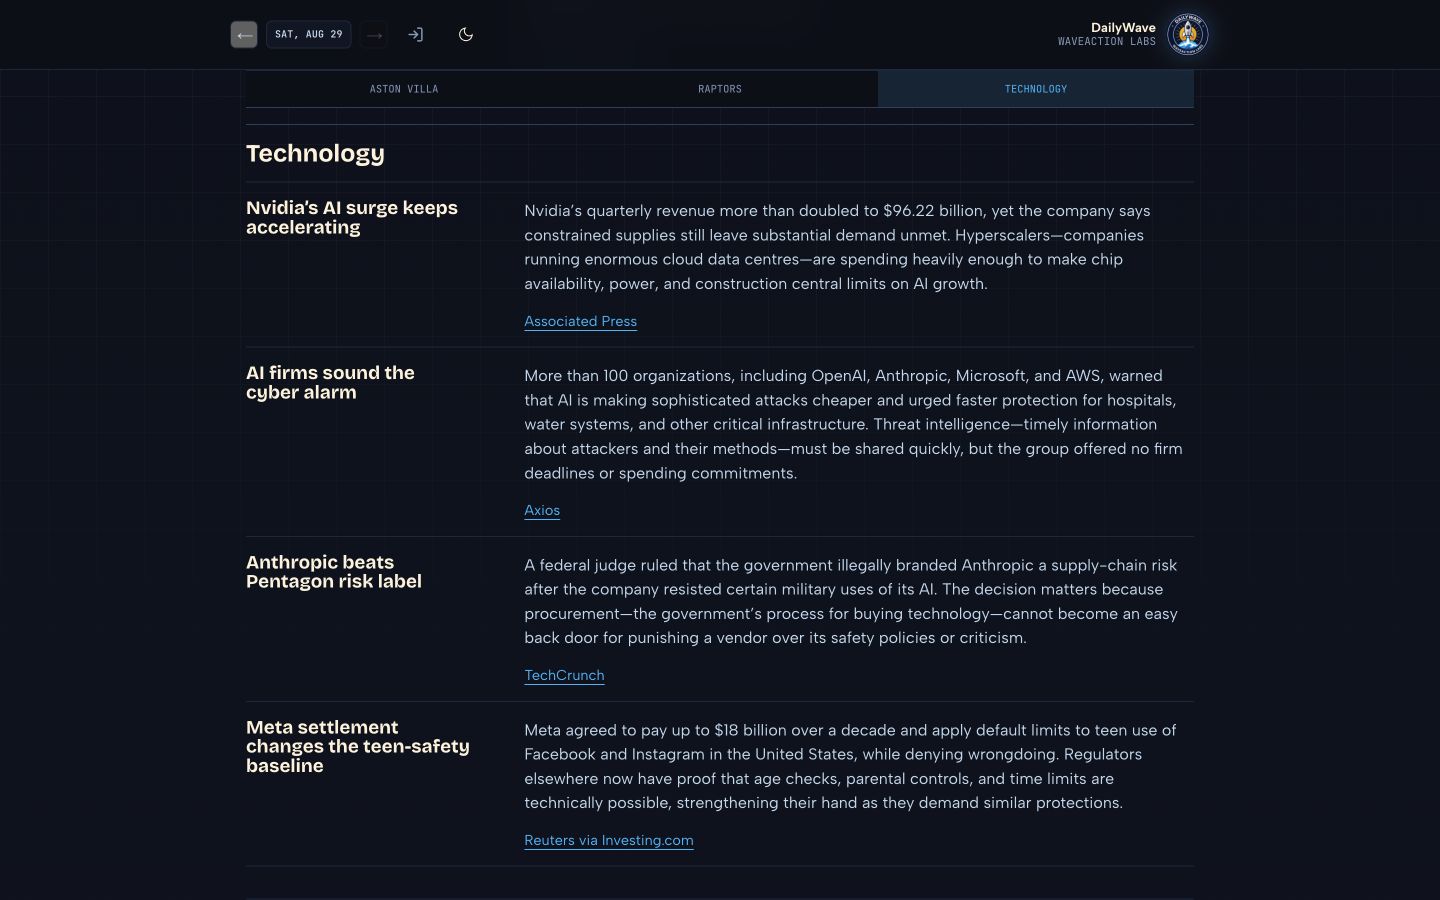Open the DailyWave logo badge

pos(1188,35)
